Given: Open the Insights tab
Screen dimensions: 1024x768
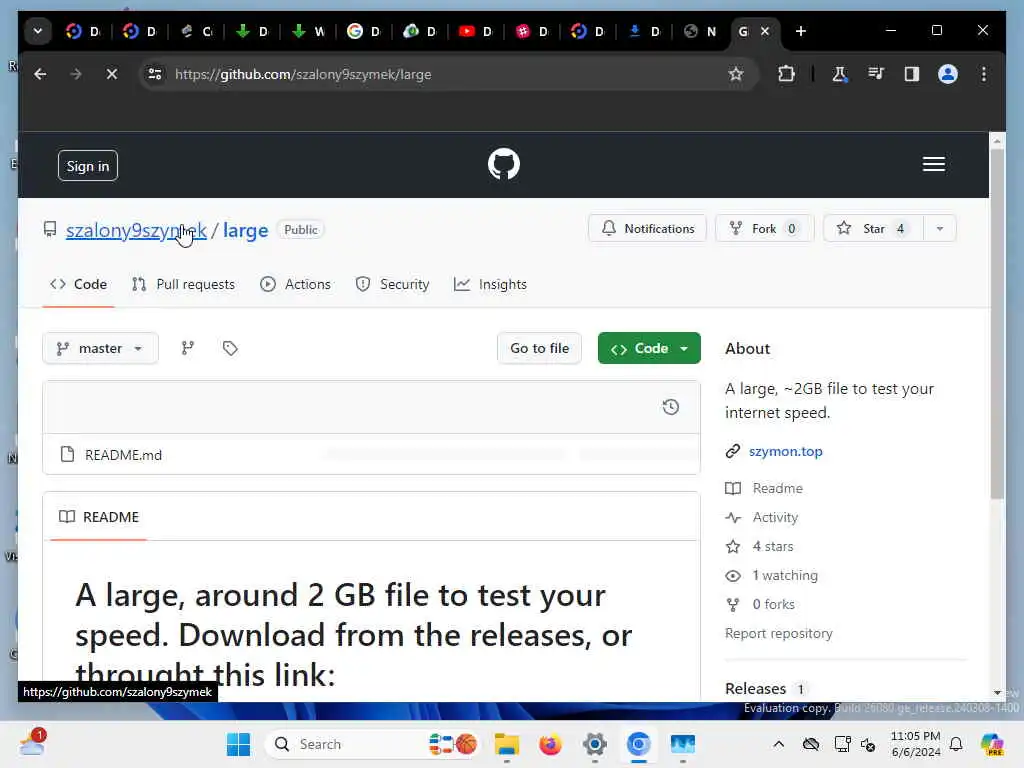Looking at the screenshot, I should pos(490,284).
